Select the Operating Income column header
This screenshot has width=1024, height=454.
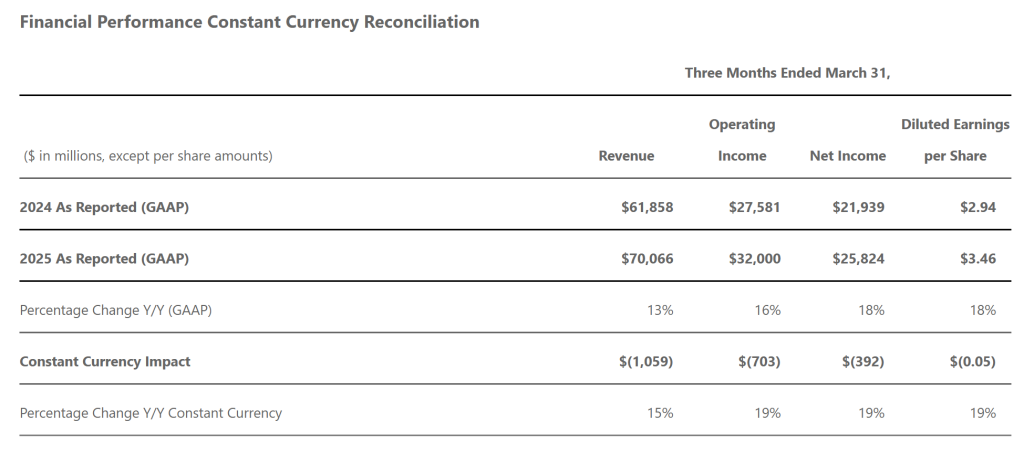click(x=742, y=140)
